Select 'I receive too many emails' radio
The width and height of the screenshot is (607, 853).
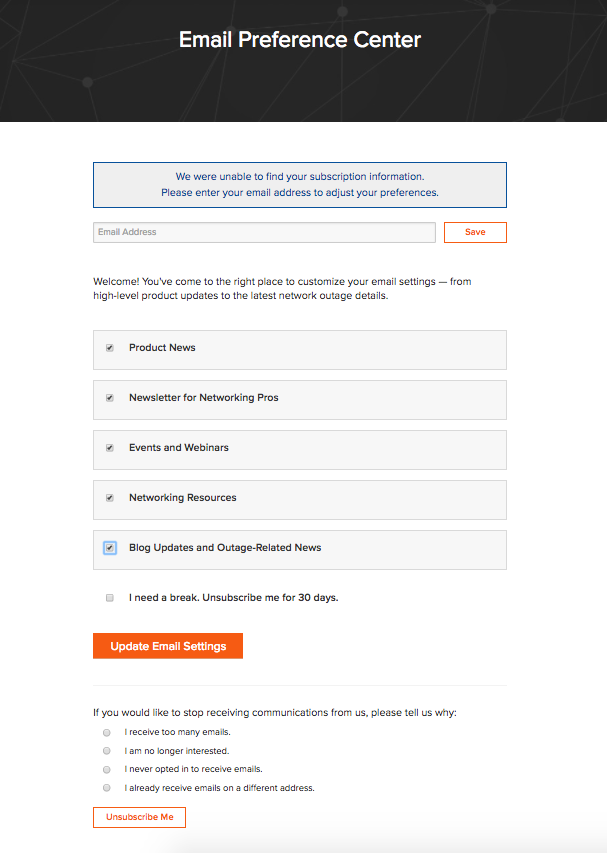tap(107, 732)
